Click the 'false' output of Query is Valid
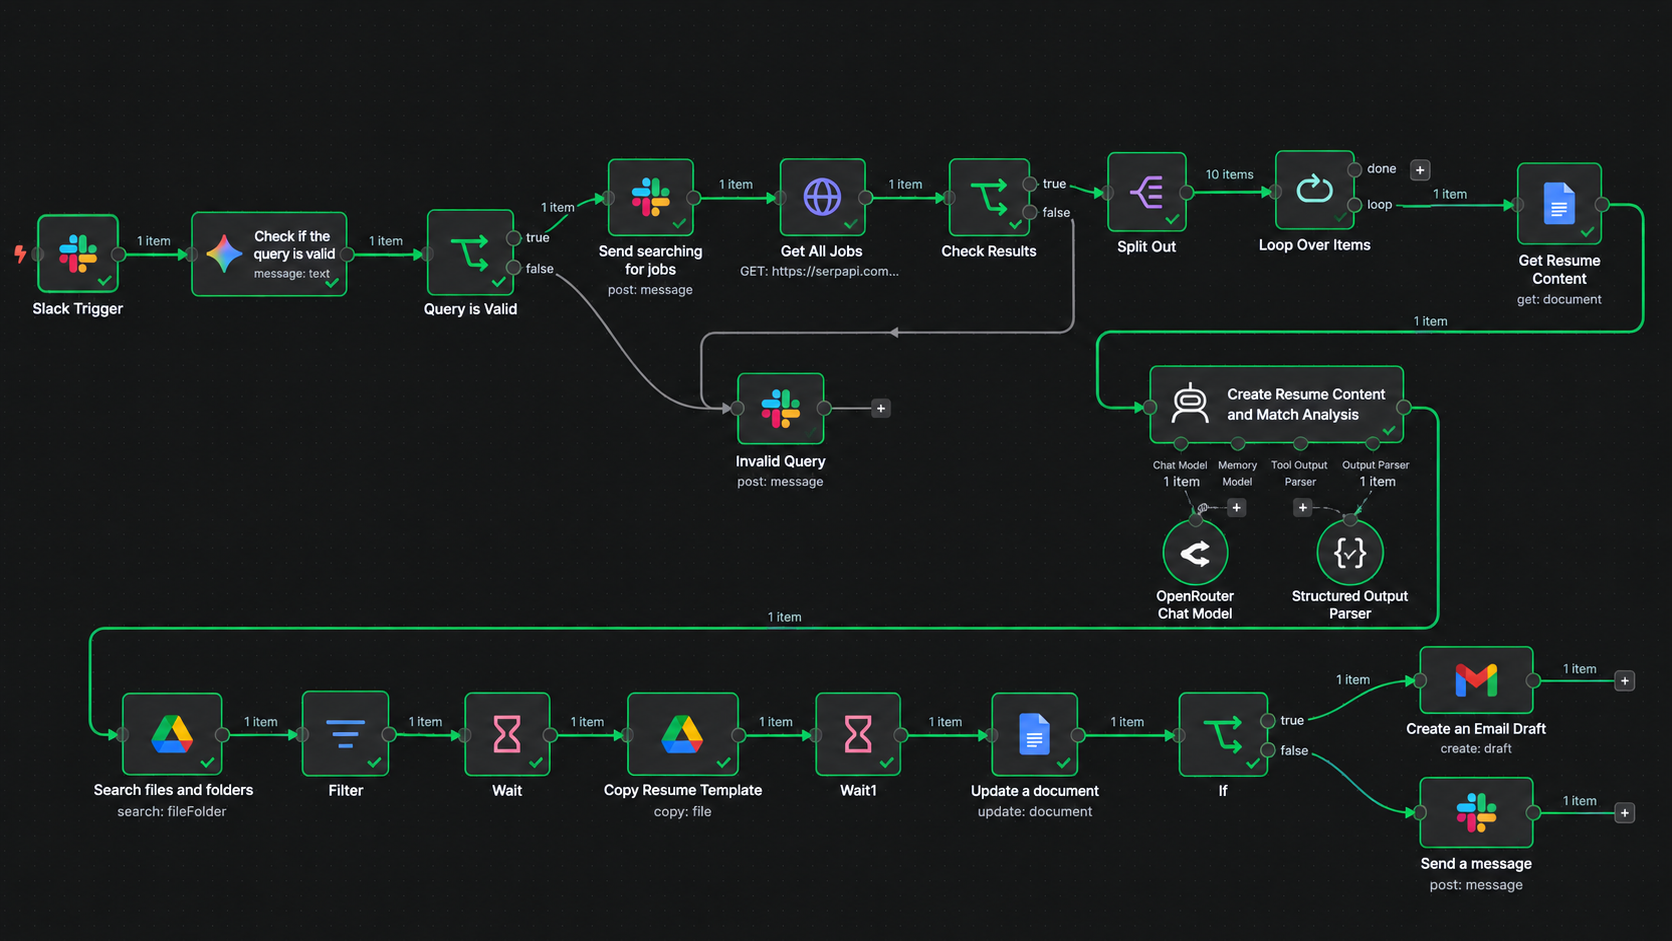 pyautogui.click(x=514, y=268)
